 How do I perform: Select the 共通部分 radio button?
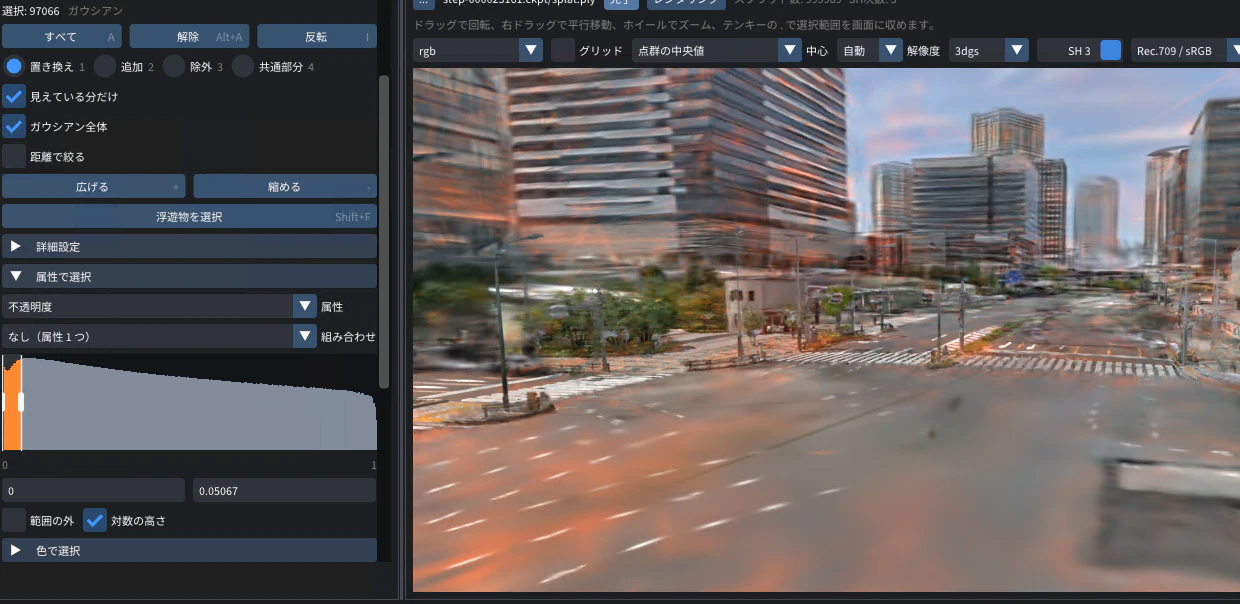(x=243, y=67)
